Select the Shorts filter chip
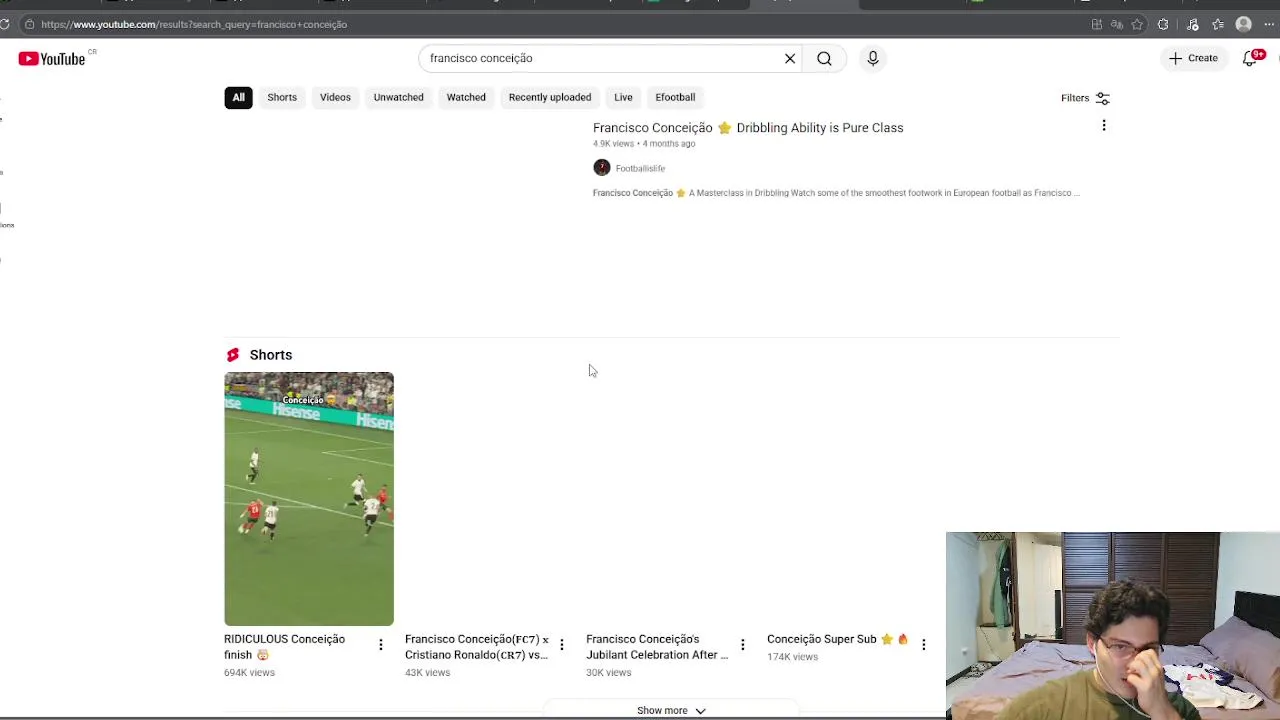The width and height of the screenshot is (1280, 720). click(x=282, y=97)
